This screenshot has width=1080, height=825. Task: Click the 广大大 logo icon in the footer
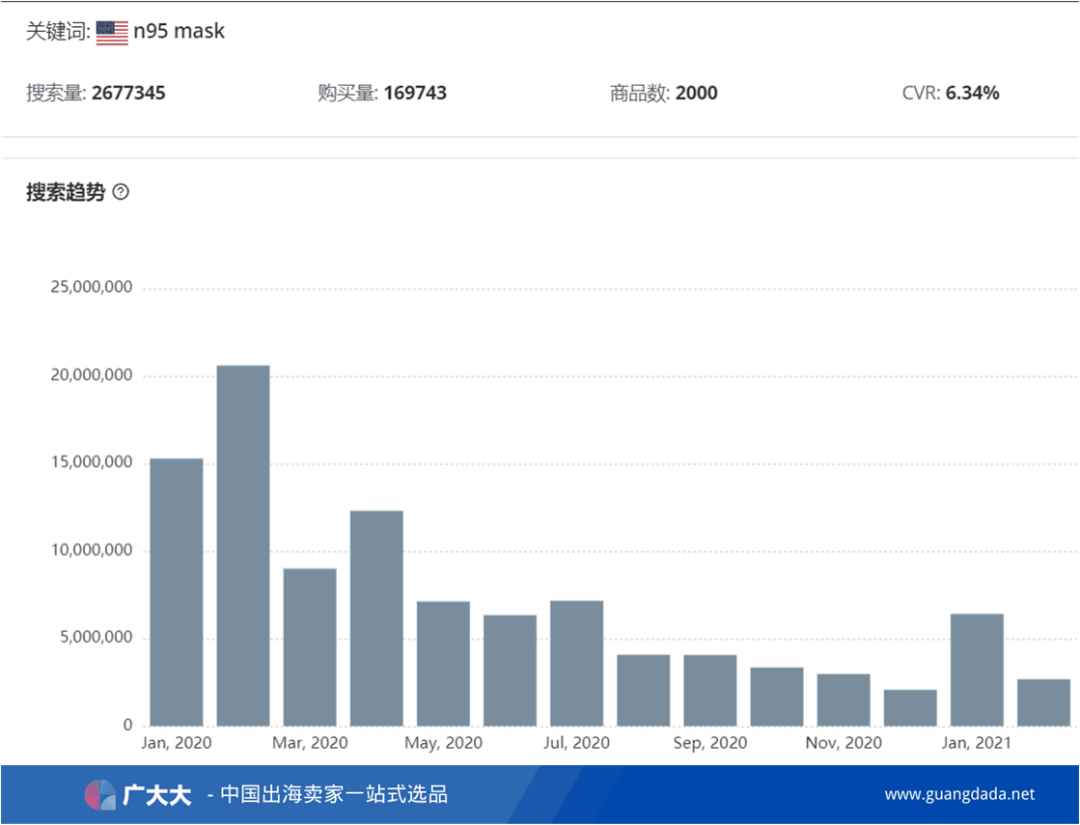coord(101,795)
